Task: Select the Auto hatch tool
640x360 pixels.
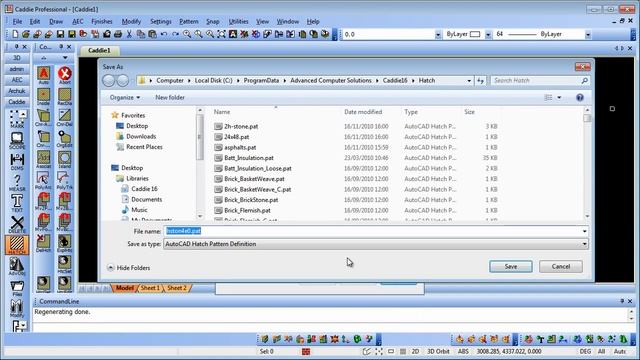Action: point(44,75)
